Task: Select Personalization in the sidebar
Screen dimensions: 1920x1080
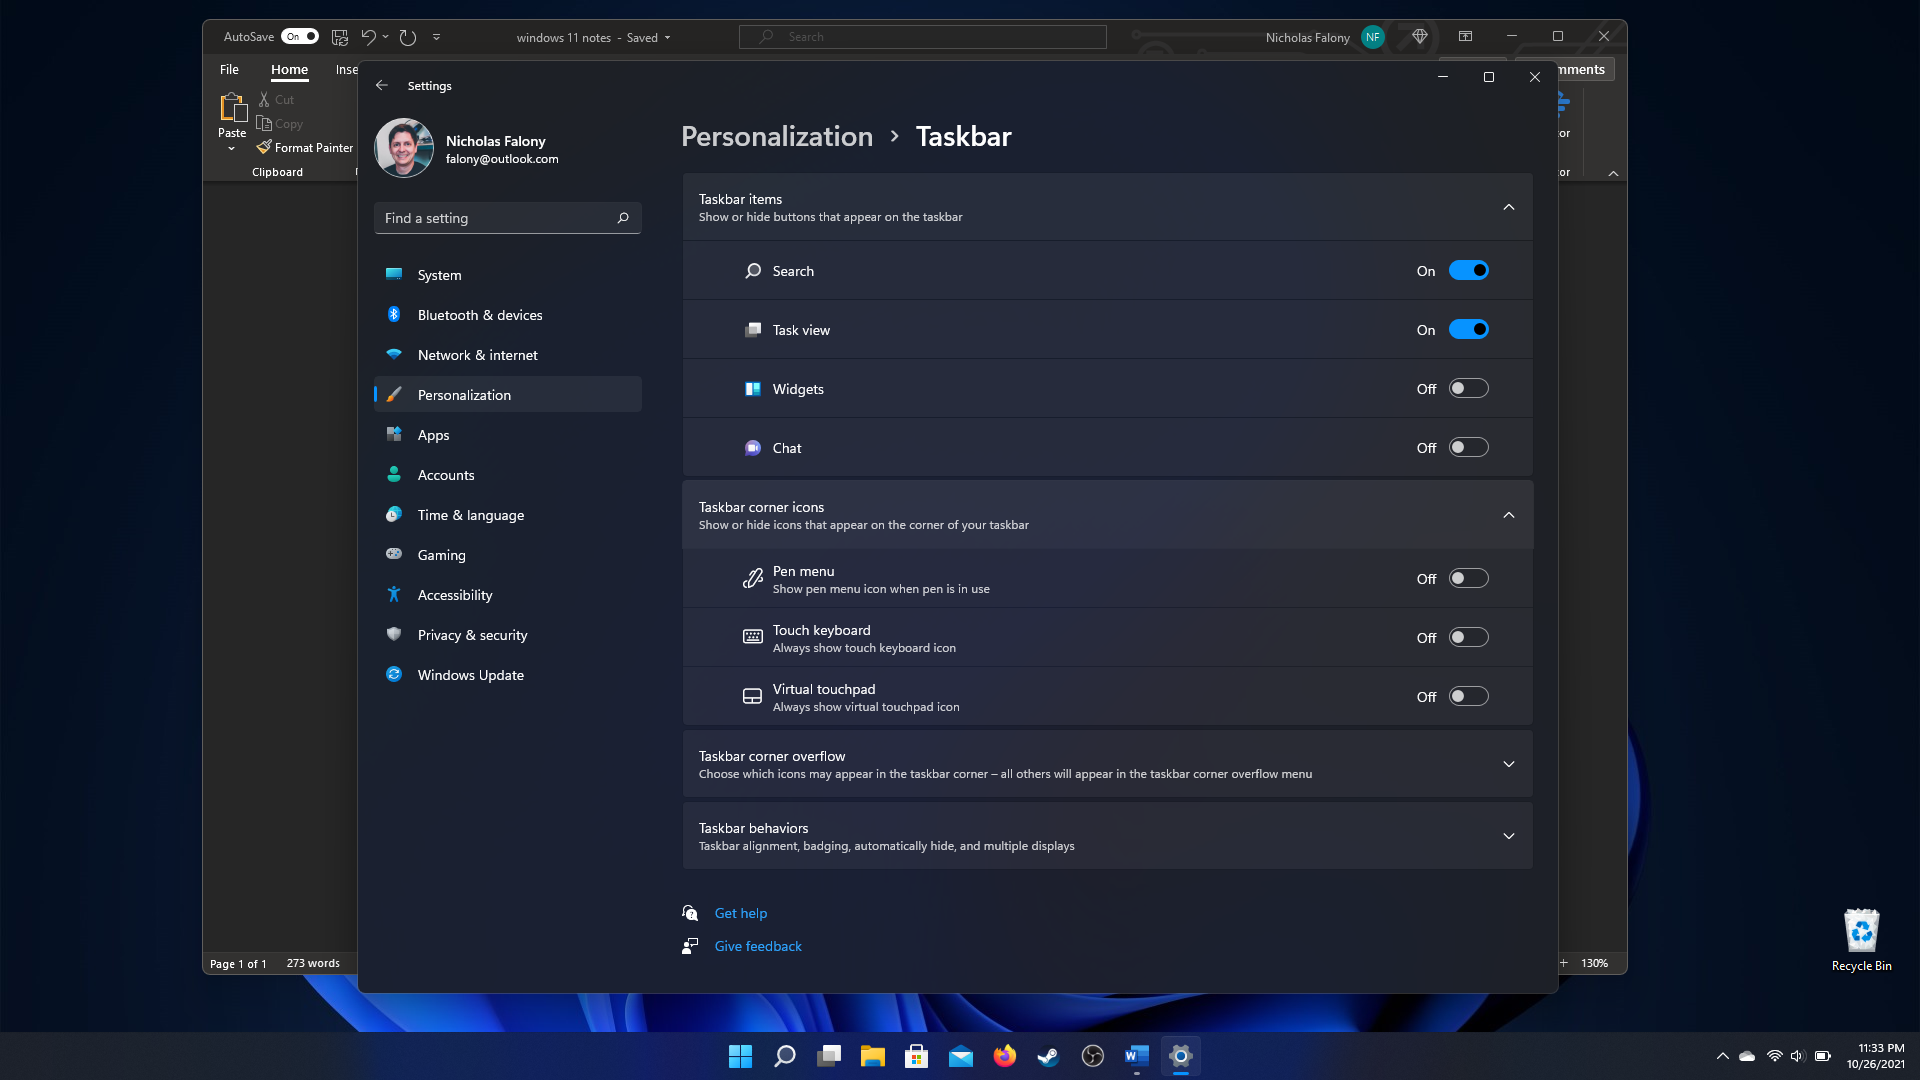Action: click(508, 395)
